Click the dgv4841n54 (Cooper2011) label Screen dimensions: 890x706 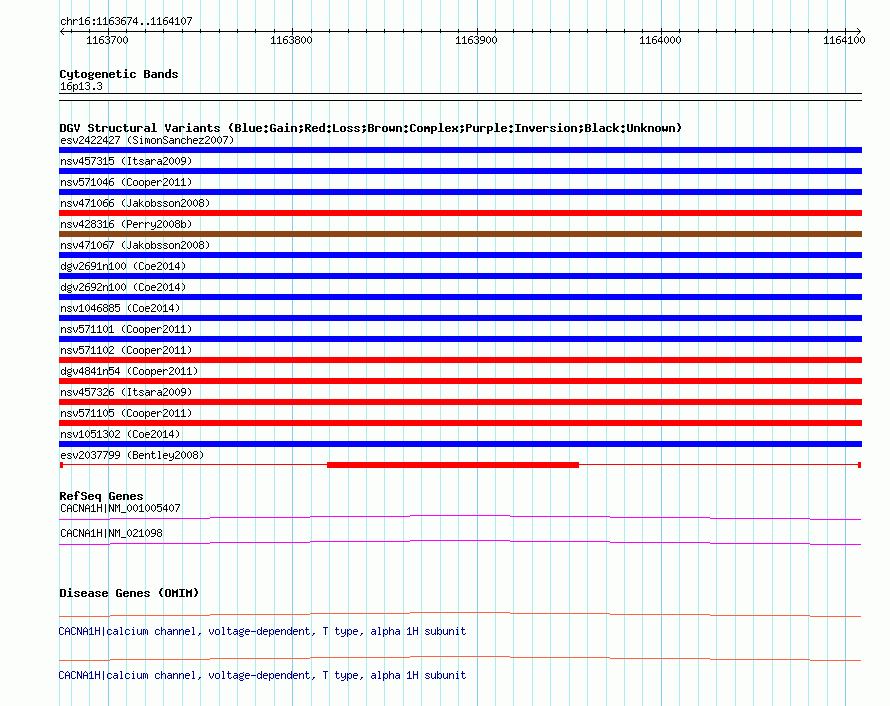tap(129, 371)
